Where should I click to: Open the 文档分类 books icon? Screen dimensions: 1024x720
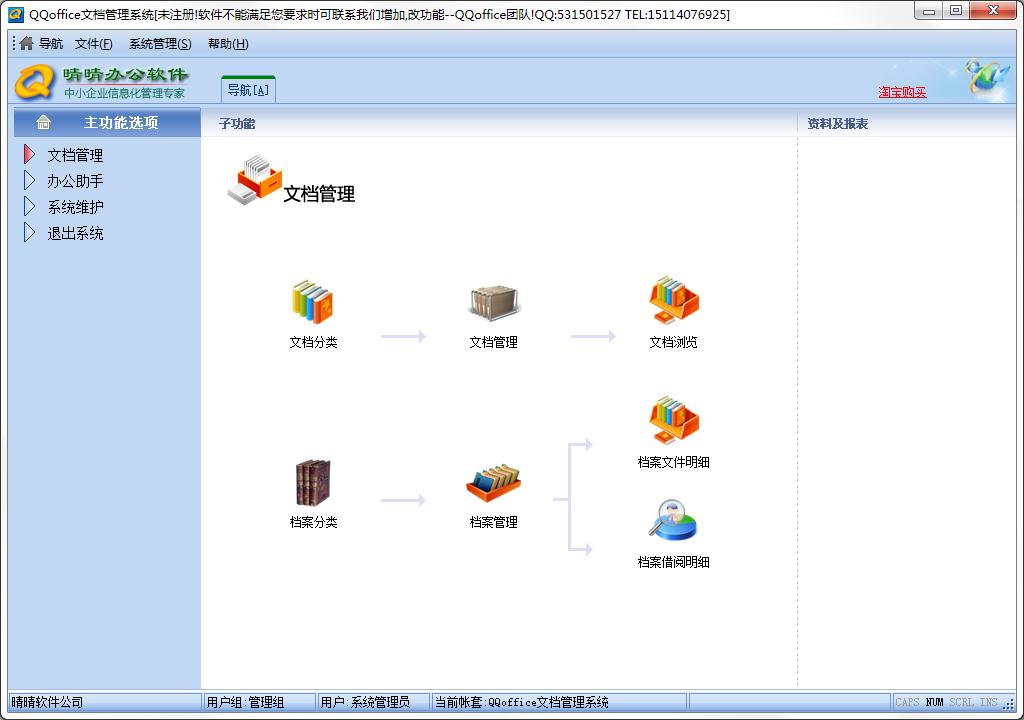click(313, 303)
